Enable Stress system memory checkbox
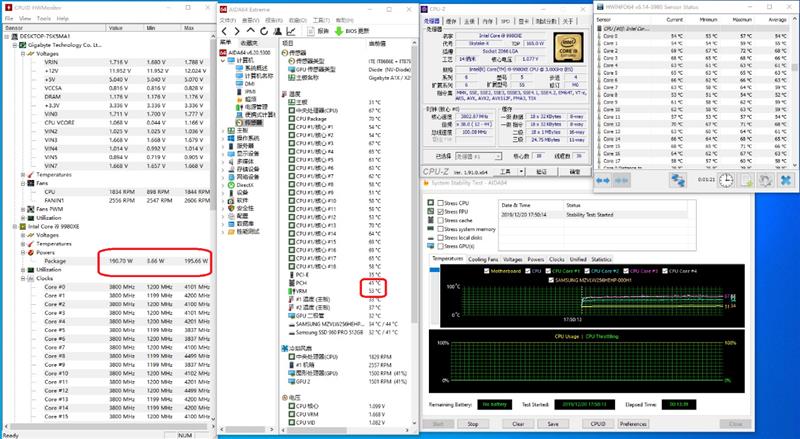Image resolution: width=800 pixels, height=439 pixels. 441,229
